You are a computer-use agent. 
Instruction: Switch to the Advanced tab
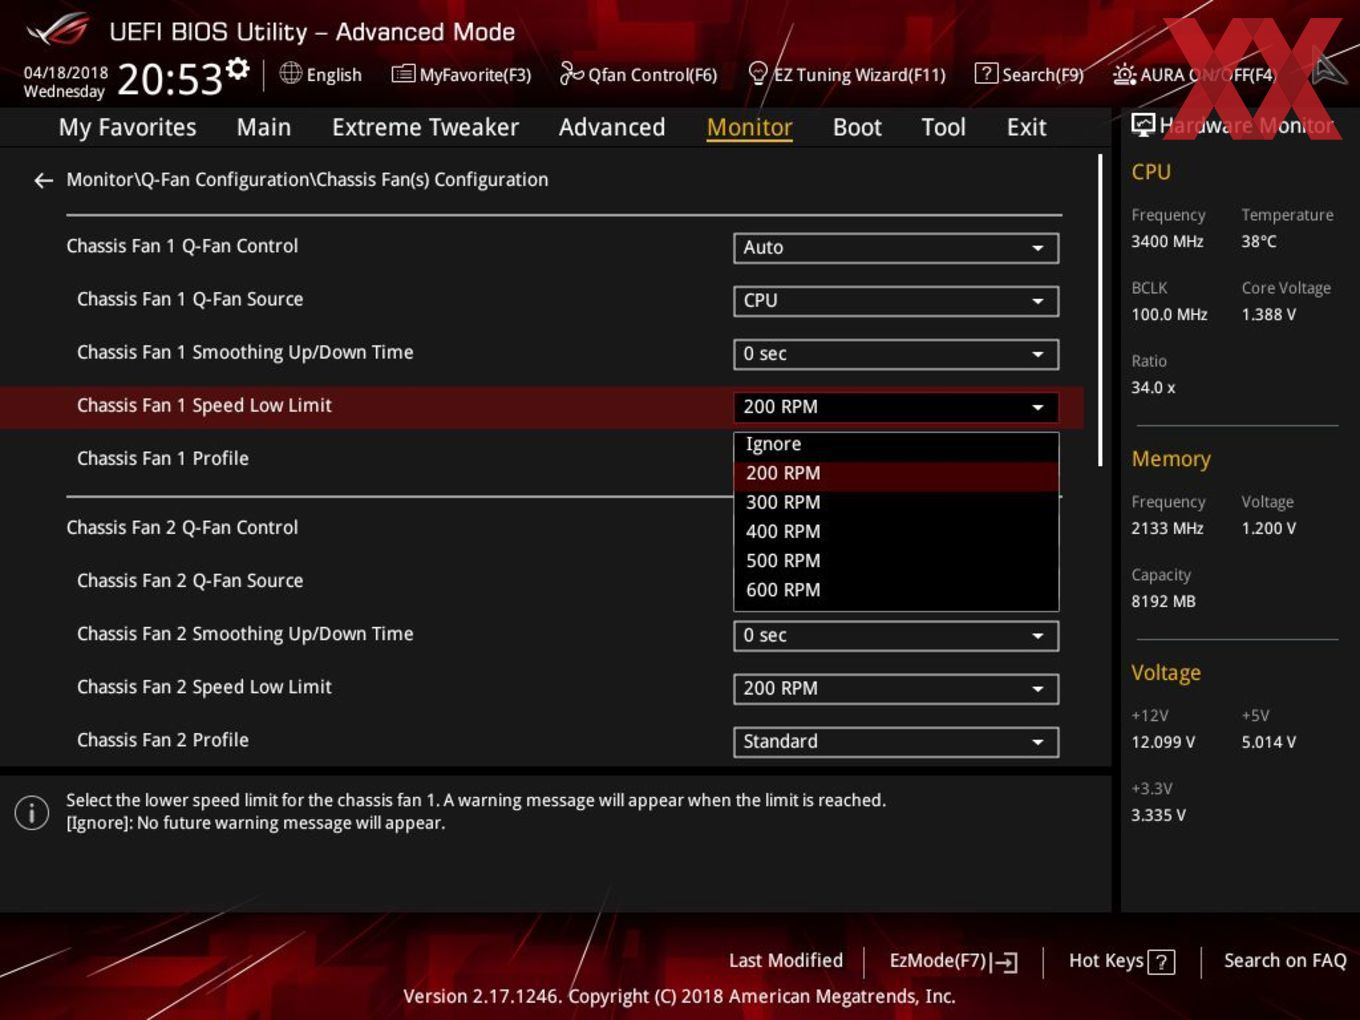[612, 127]
